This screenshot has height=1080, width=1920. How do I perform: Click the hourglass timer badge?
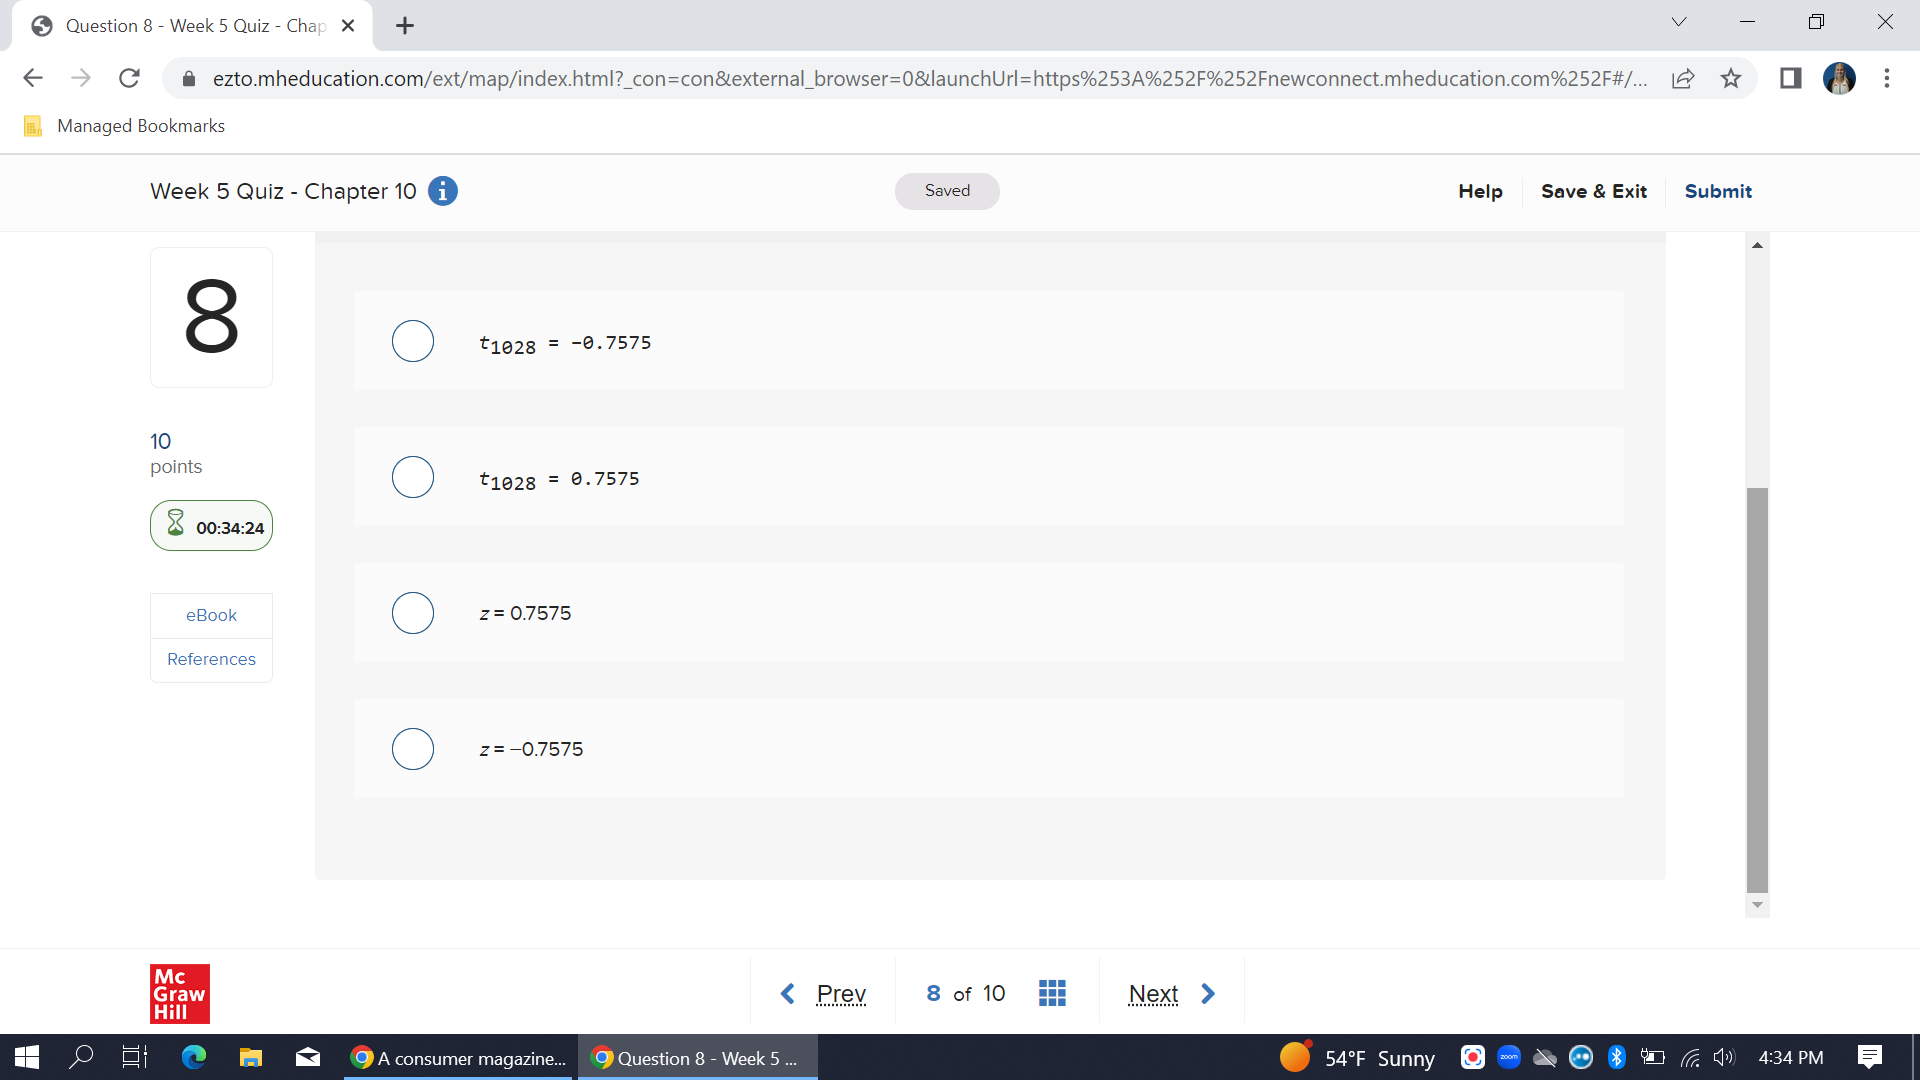tap(211, 526)
